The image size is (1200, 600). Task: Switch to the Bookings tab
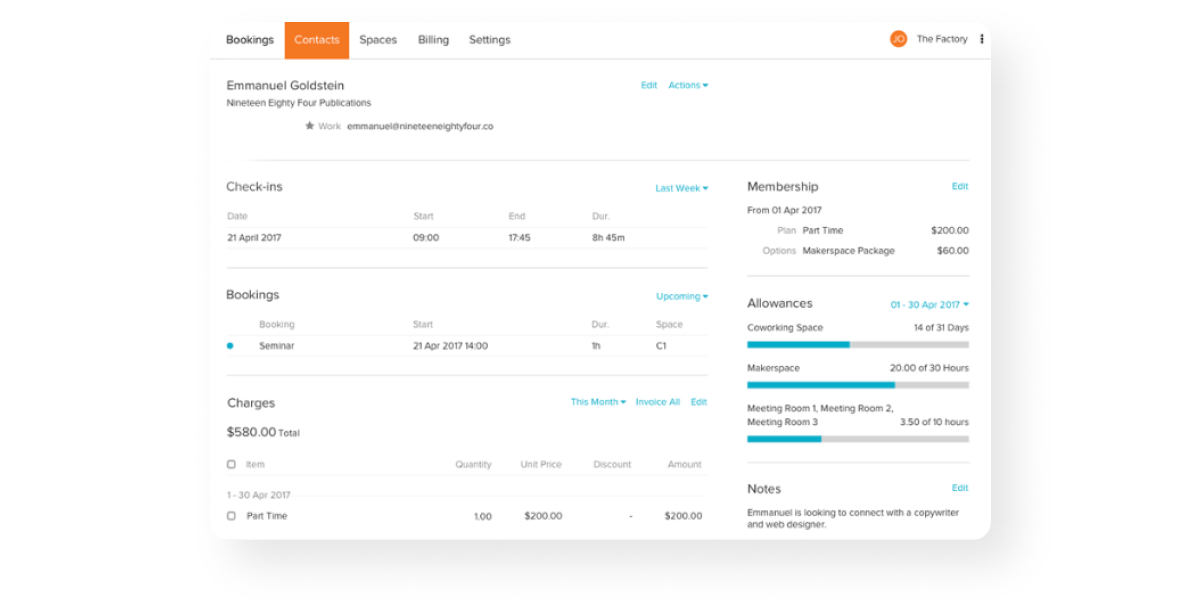[249, 40]
